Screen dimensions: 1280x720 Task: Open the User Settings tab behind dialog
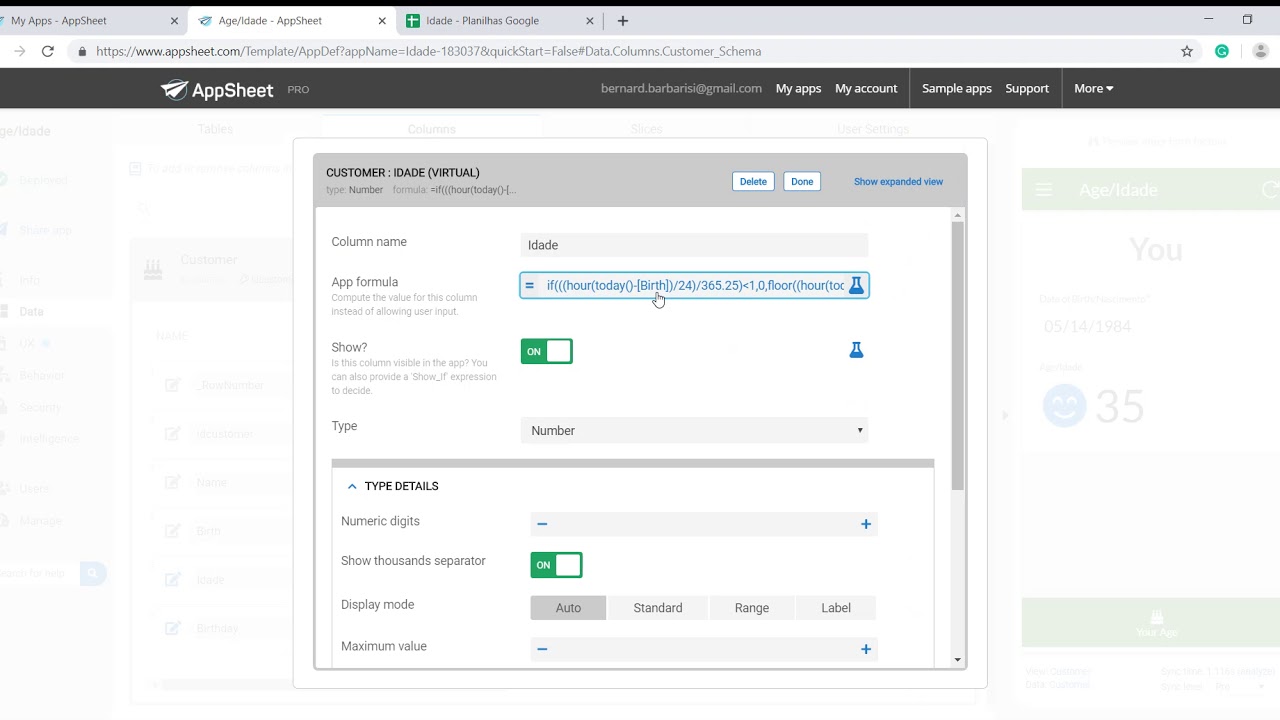pos(873,129)
